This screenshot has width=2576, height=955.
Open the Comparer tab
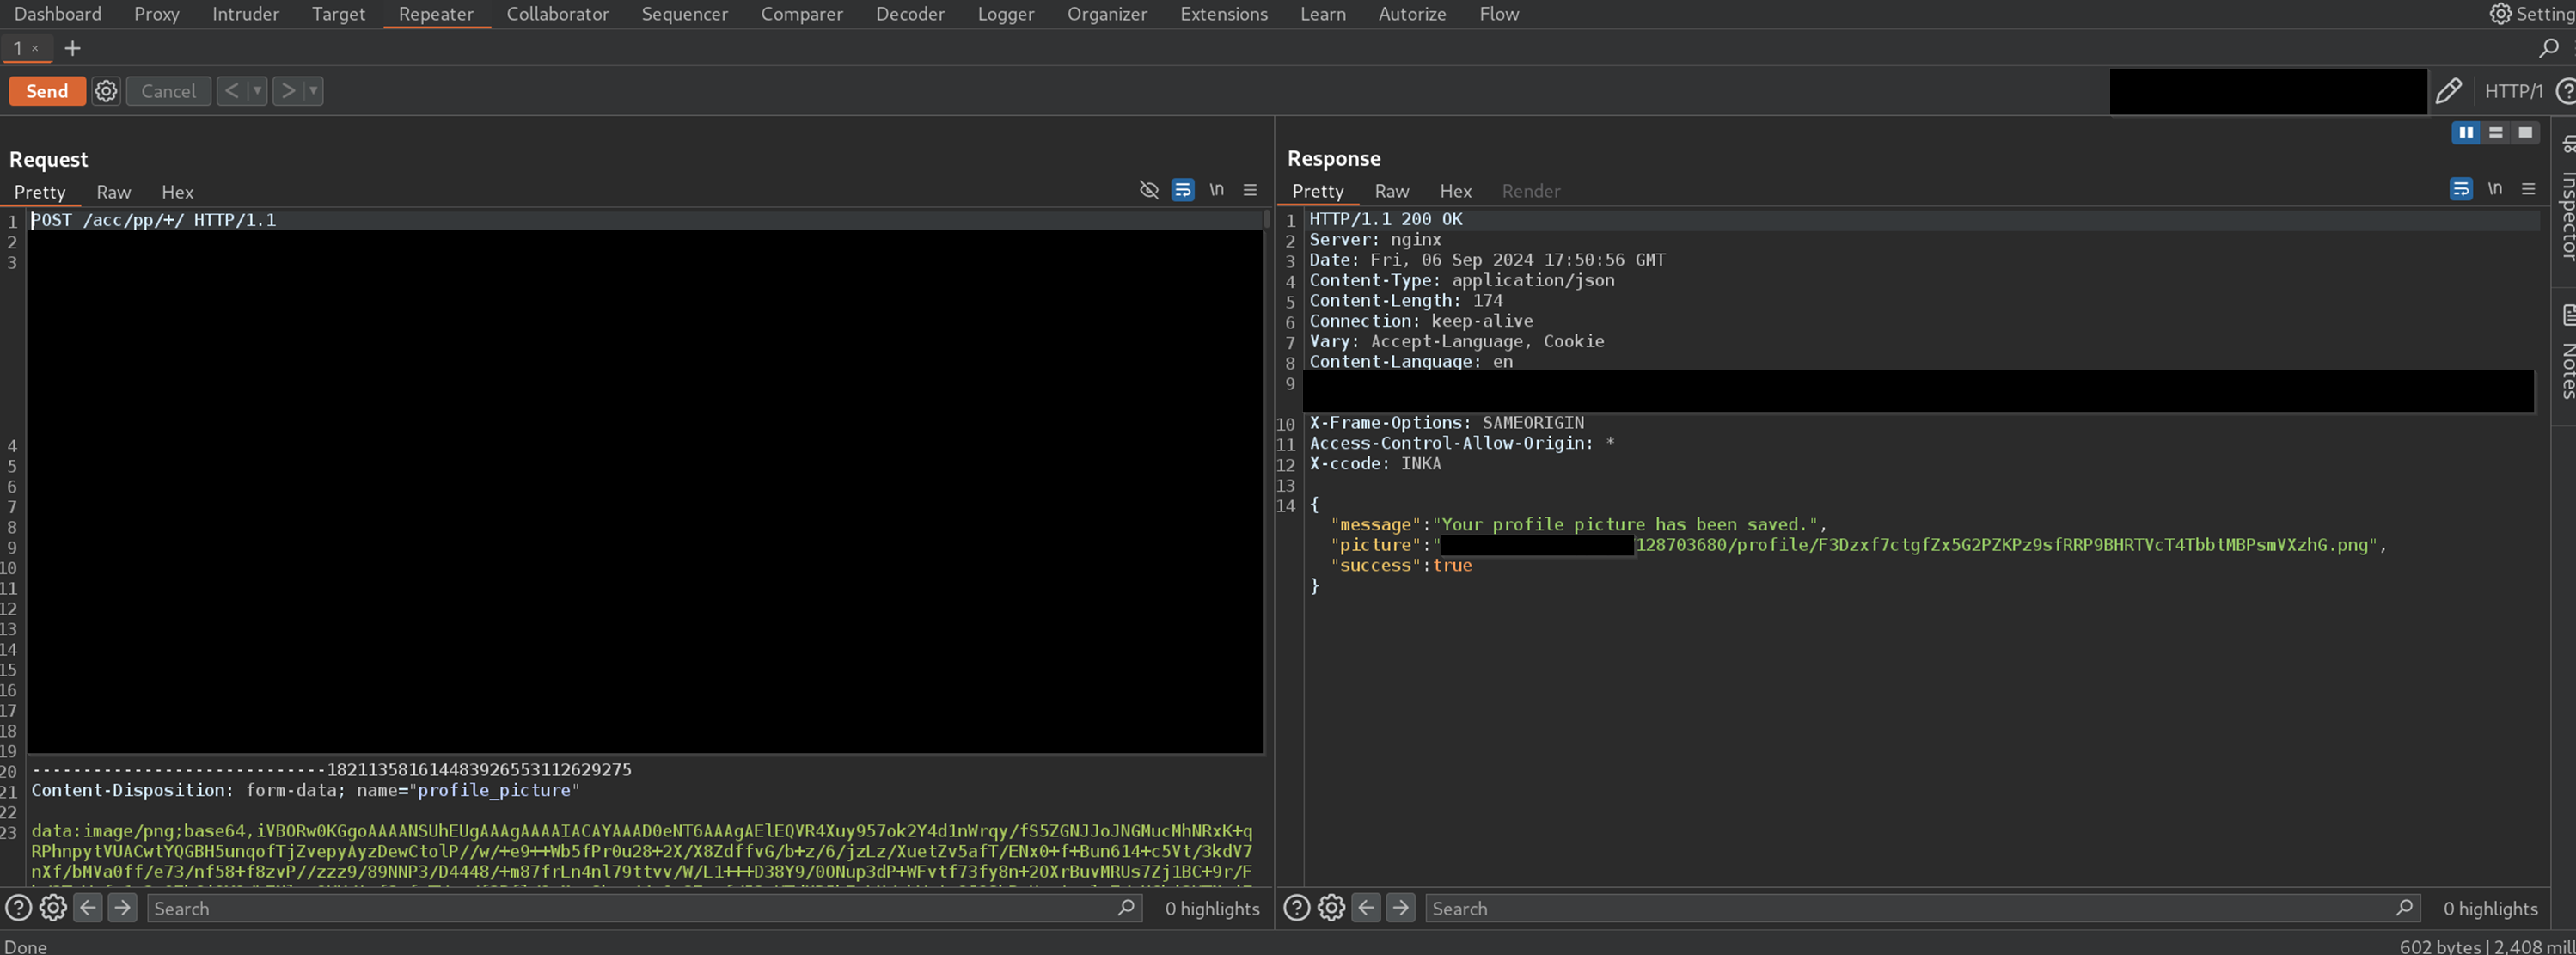[x=801, y=14]
